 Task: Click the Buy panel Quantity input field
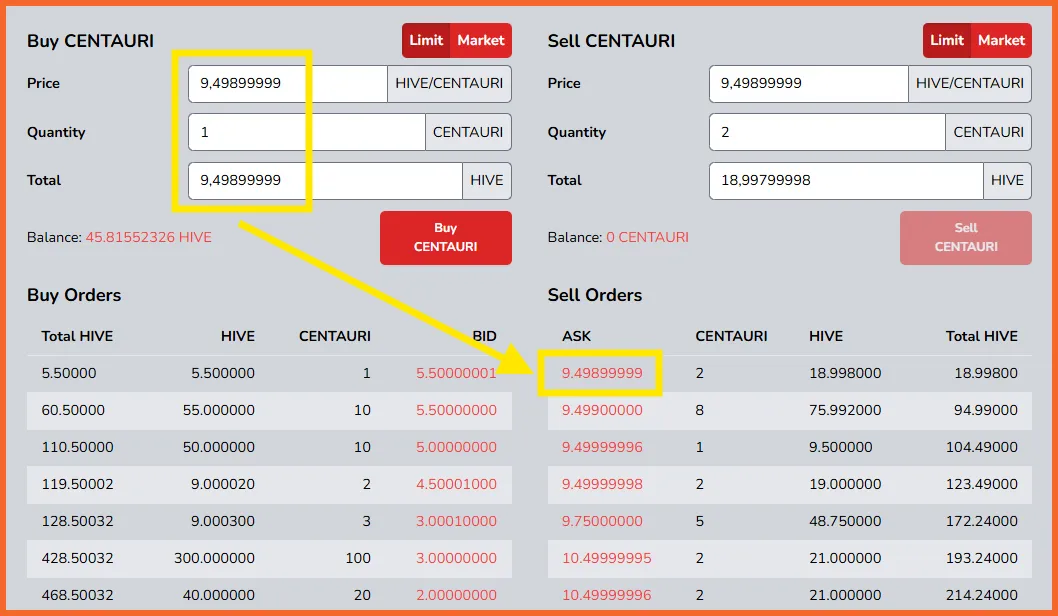click(307, 132)
